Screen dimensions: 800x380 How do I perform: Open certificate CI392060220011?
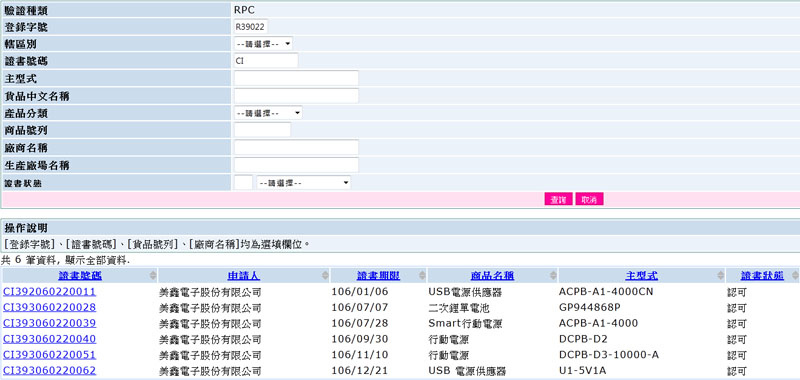(x=49, y=292)
